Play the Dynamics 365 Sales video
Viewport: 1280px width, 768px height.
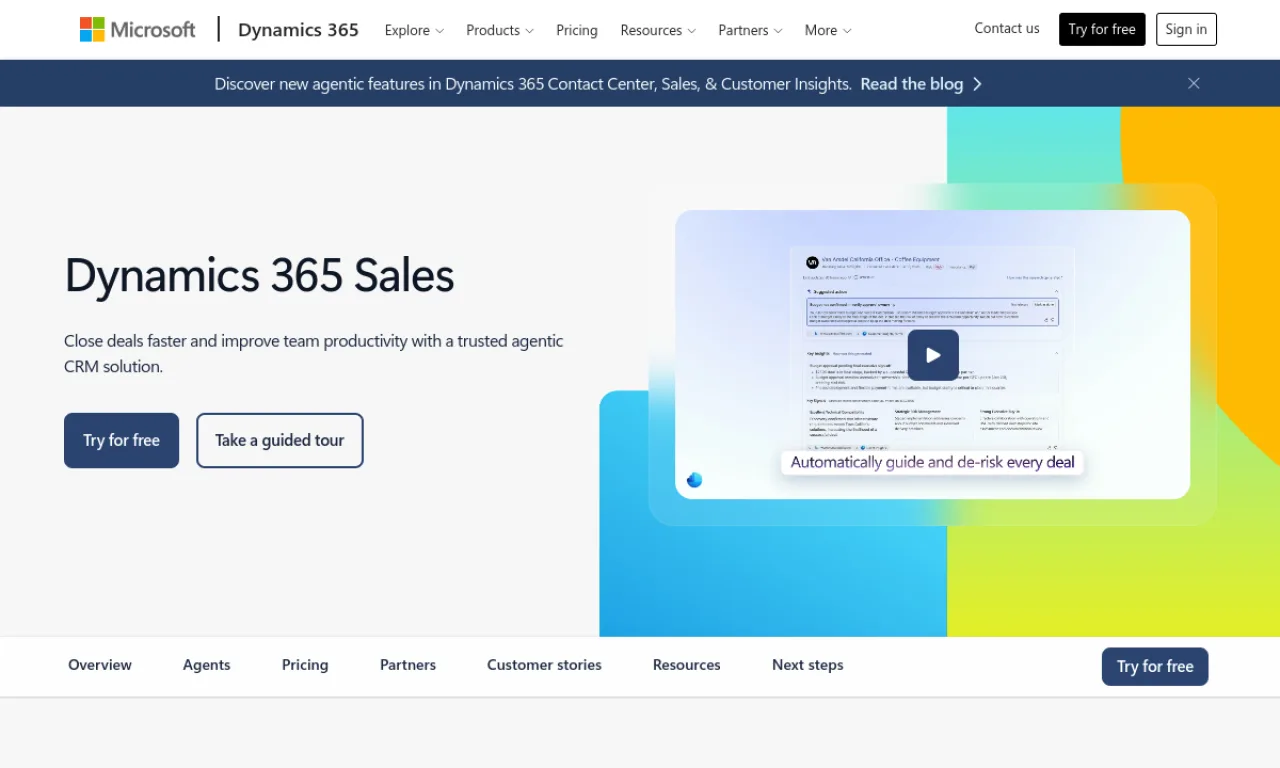(933, 355)
